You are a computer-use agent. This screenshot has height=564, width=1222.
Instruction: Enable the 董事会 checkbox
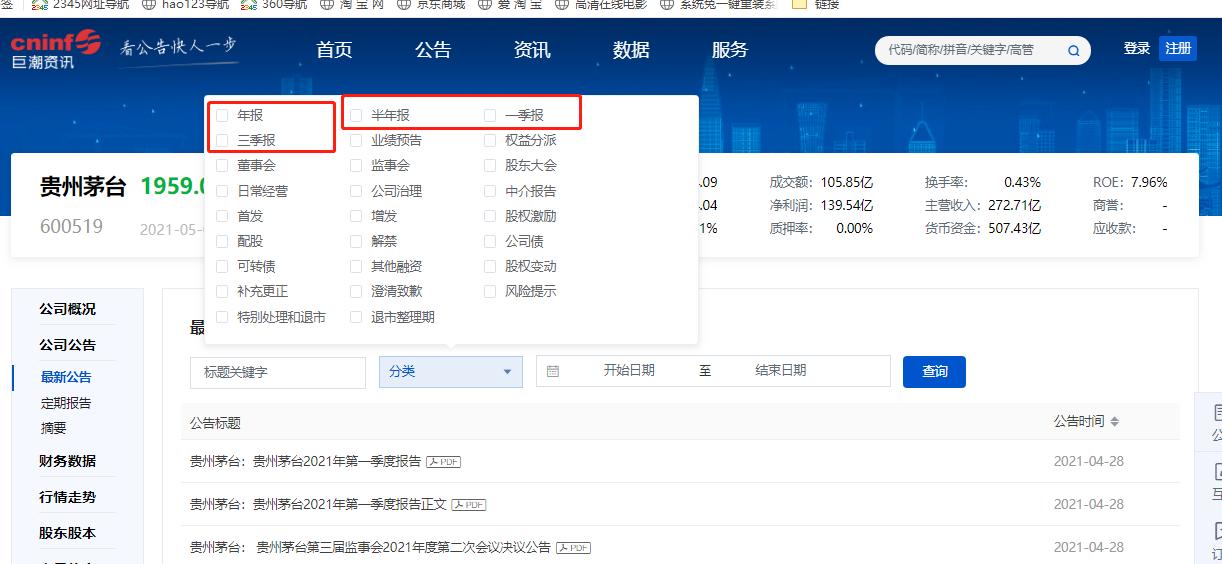(x=222, y=166)
